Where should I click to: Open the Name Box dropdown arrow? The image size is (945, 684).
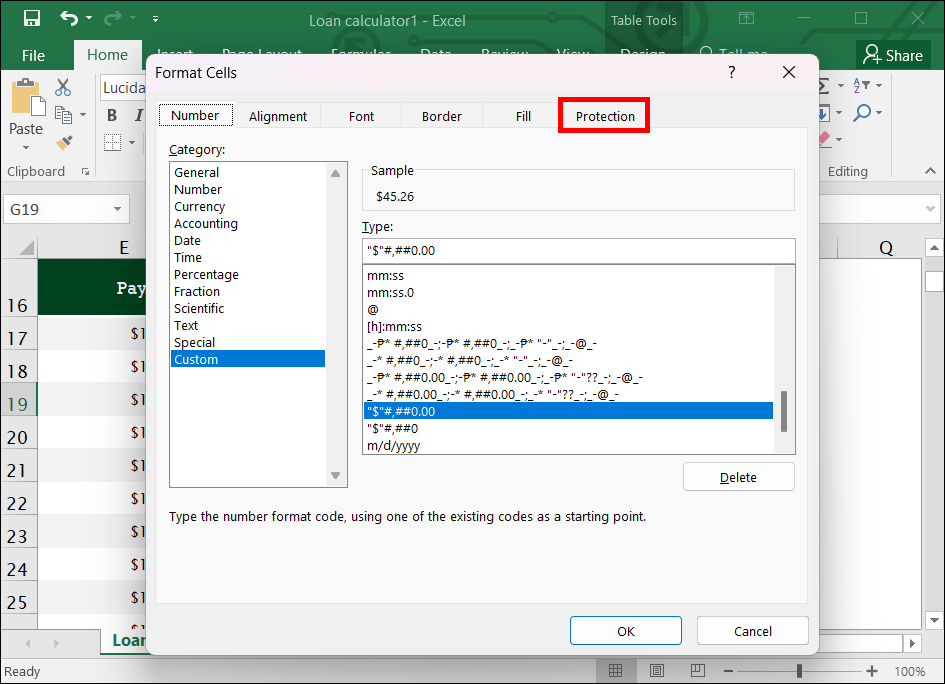pos(117,210)
